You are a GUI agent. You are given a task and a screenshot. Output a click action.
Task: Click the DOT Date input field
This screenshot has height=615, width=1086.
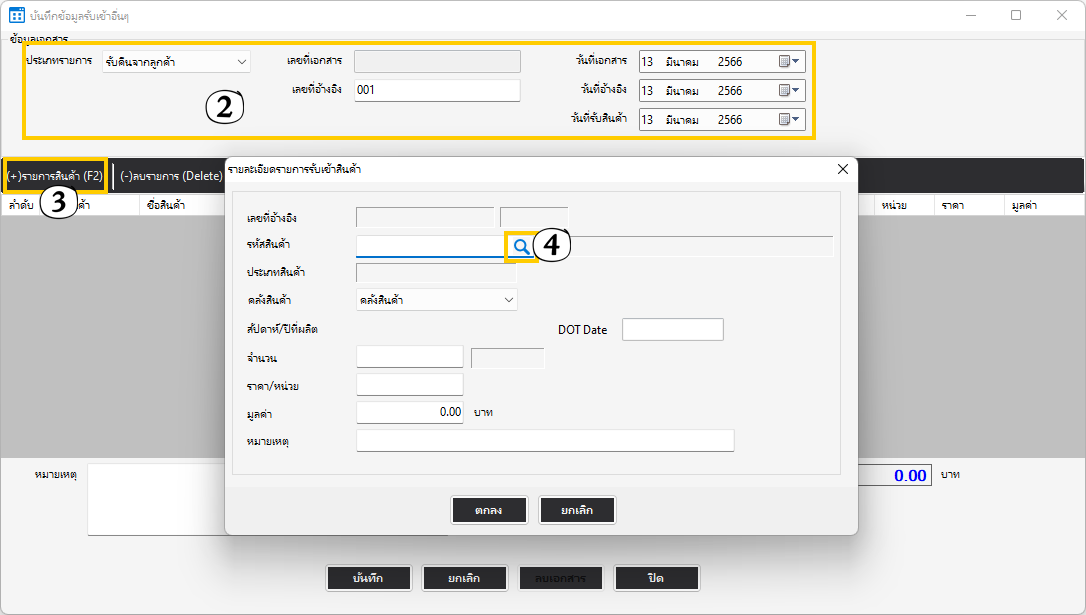[672, 330]
